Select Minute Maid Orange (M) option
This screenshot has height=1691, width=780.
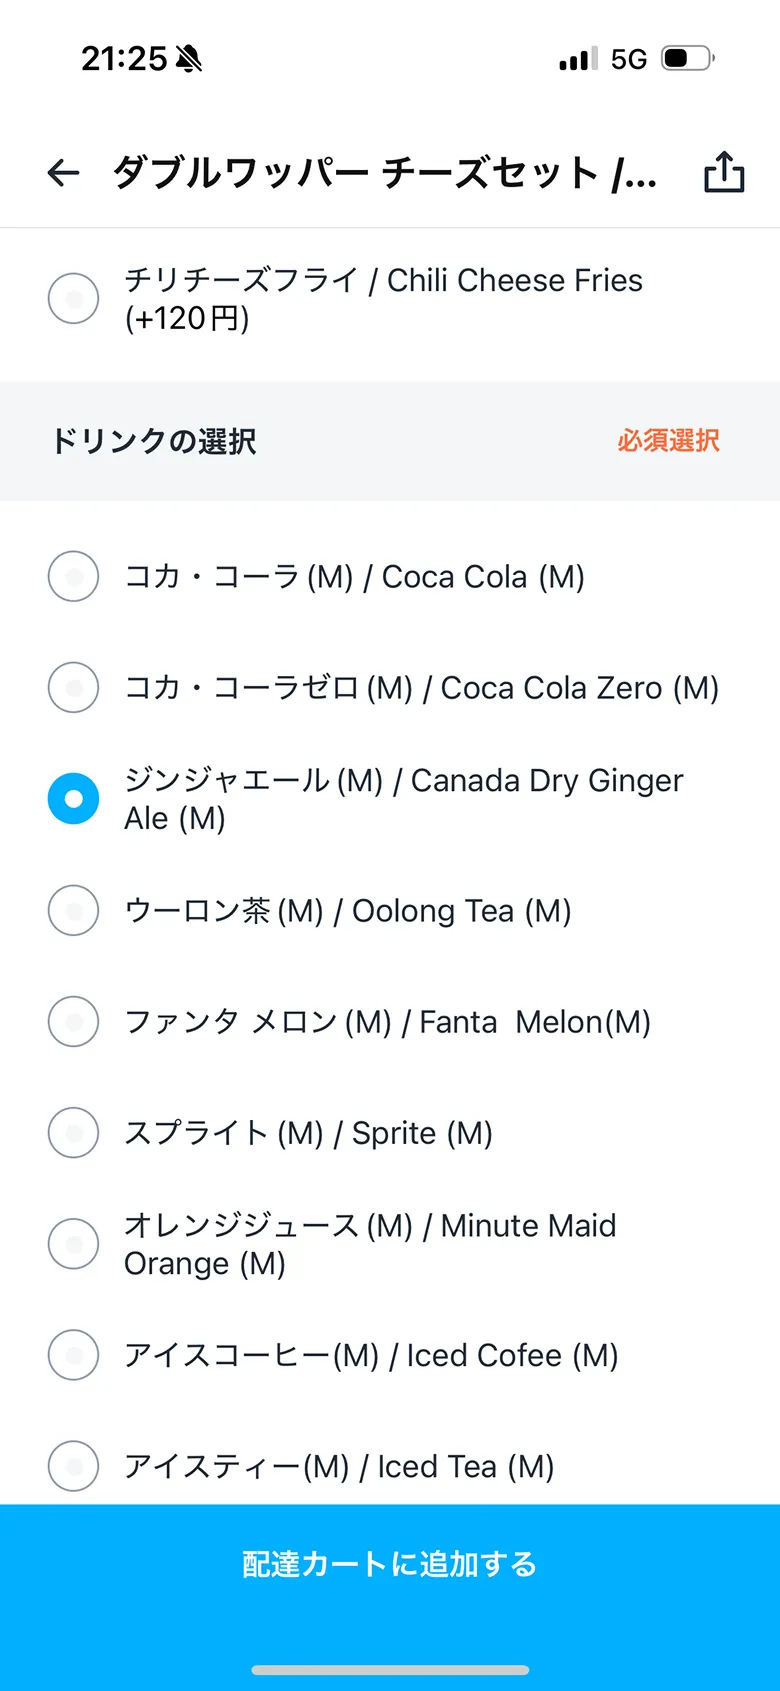pos(74,1244)
